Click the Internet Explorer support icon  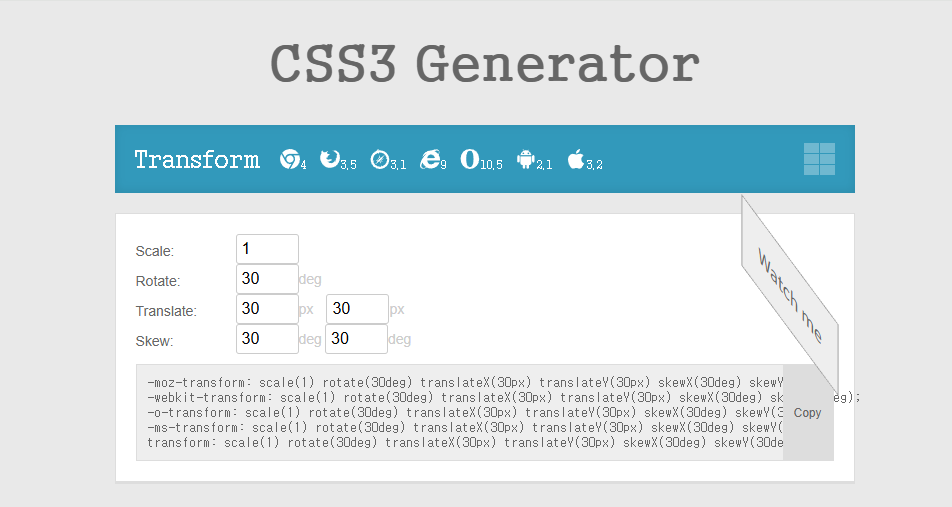coord(430,159)
